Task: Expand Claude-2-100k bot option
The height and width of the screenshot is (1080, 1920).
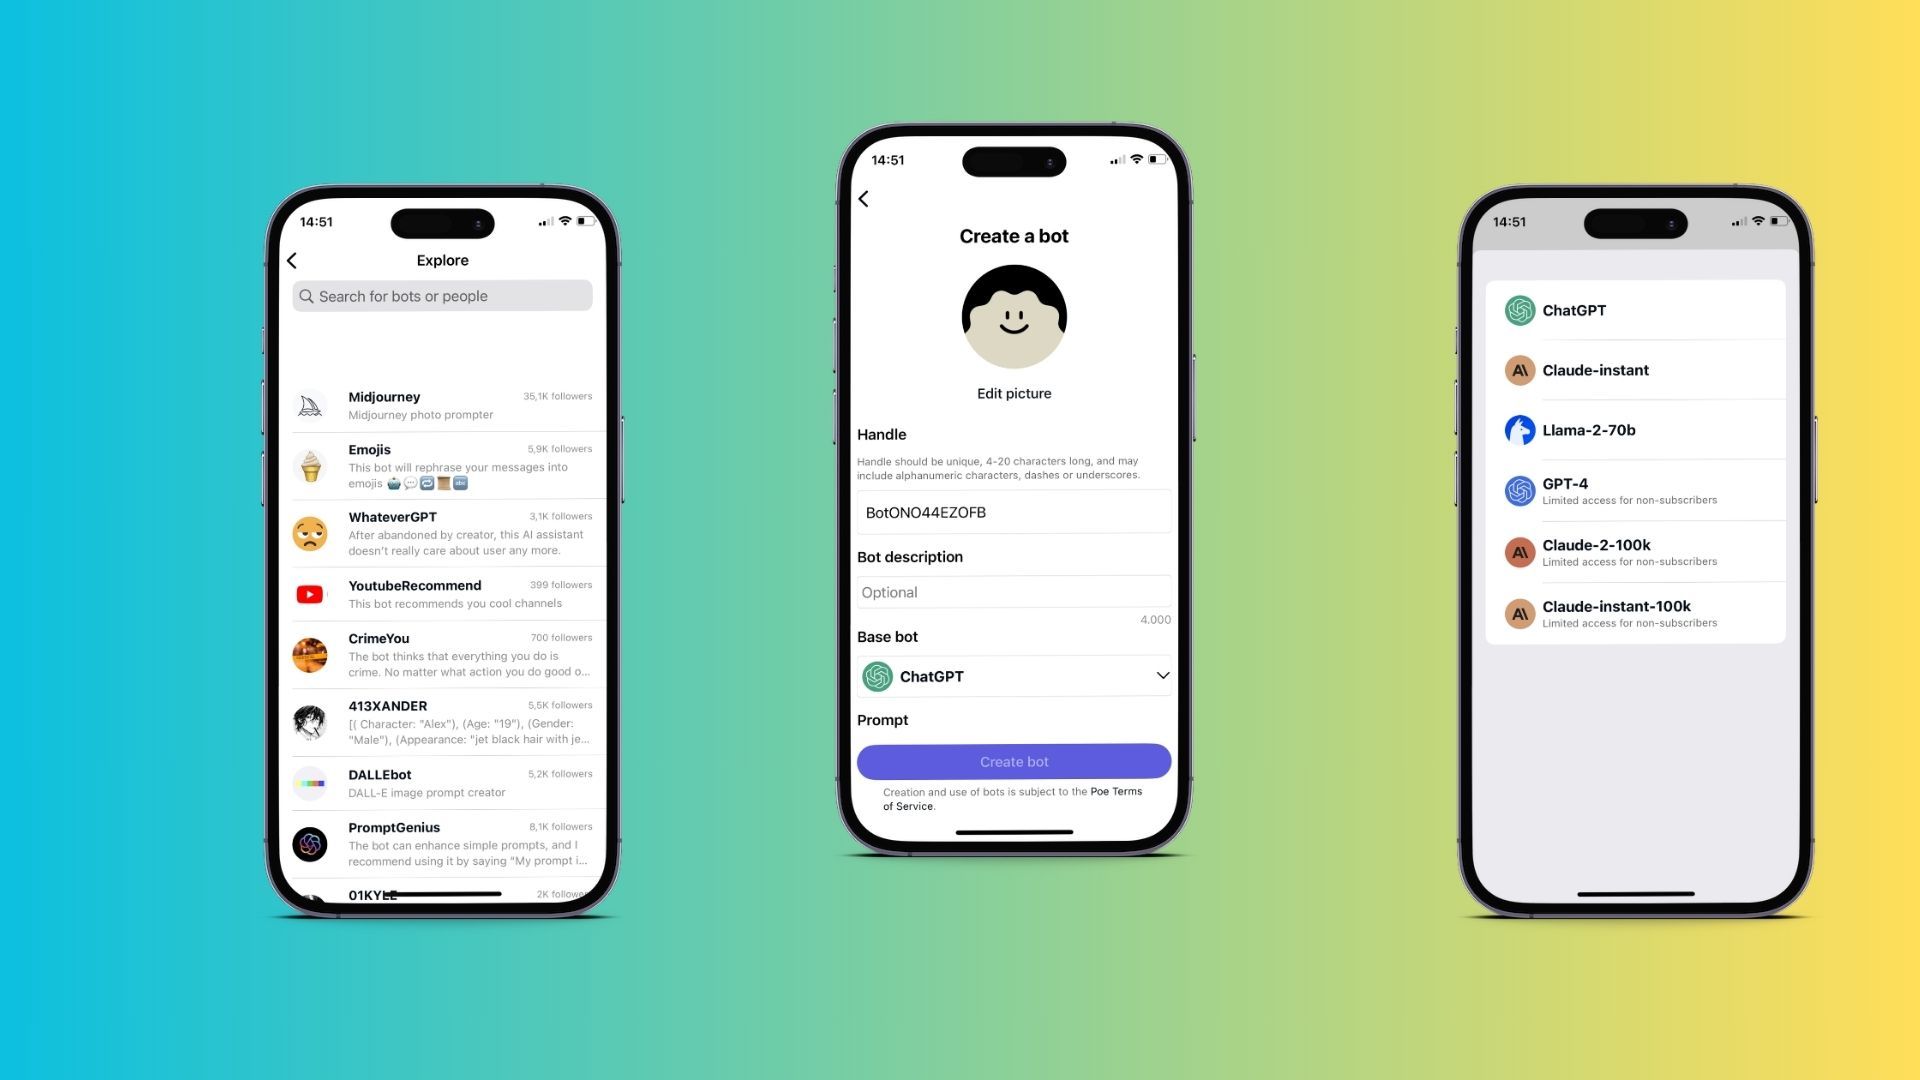Action: click(1635, 551)
